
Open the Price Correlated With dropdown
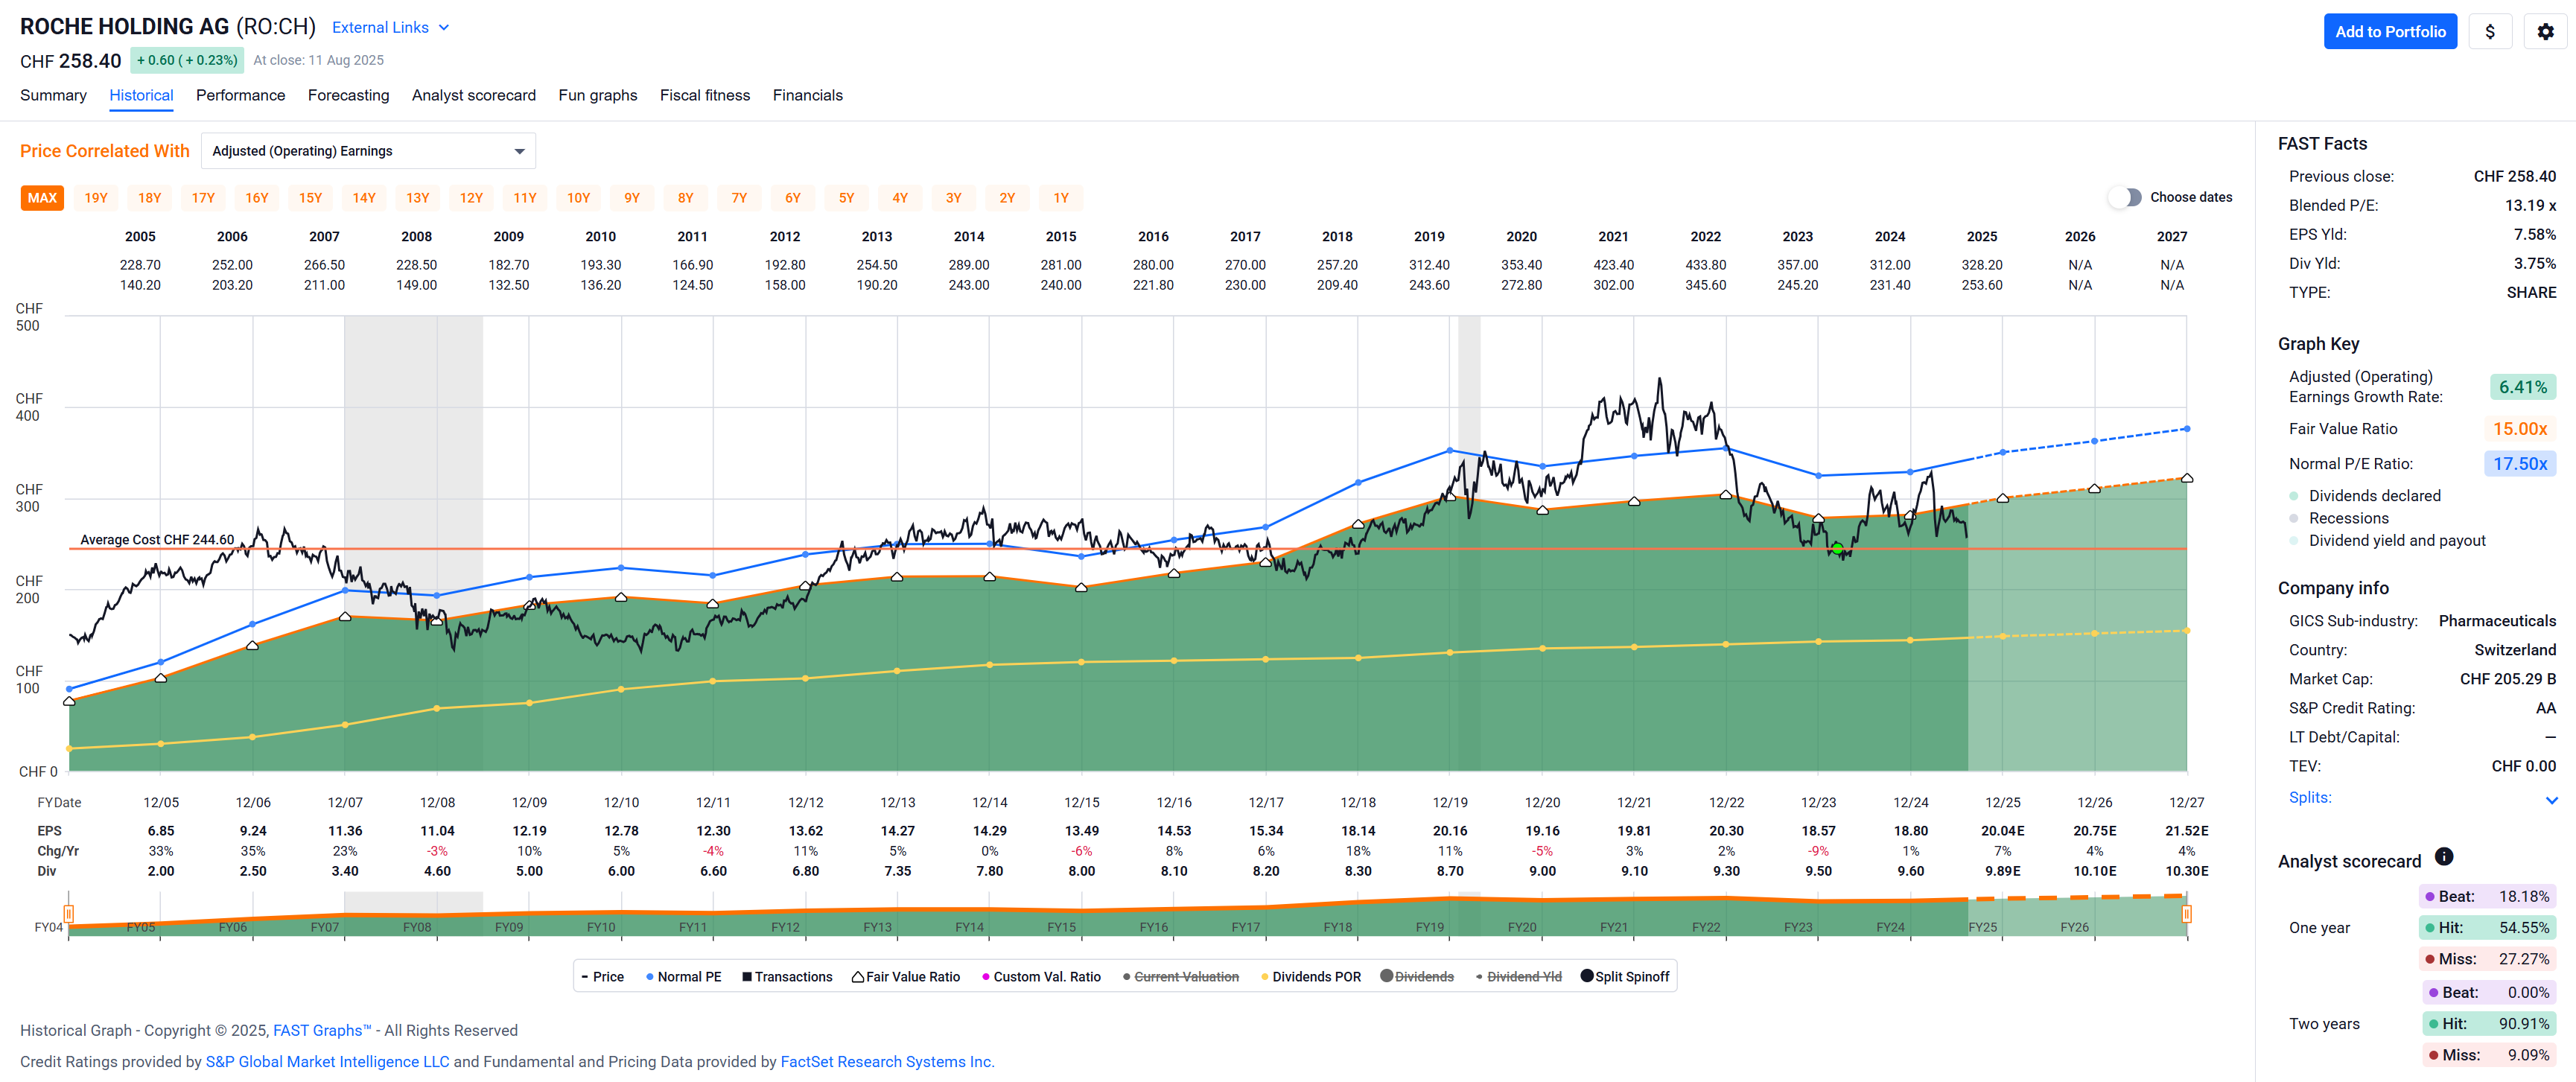368,151
